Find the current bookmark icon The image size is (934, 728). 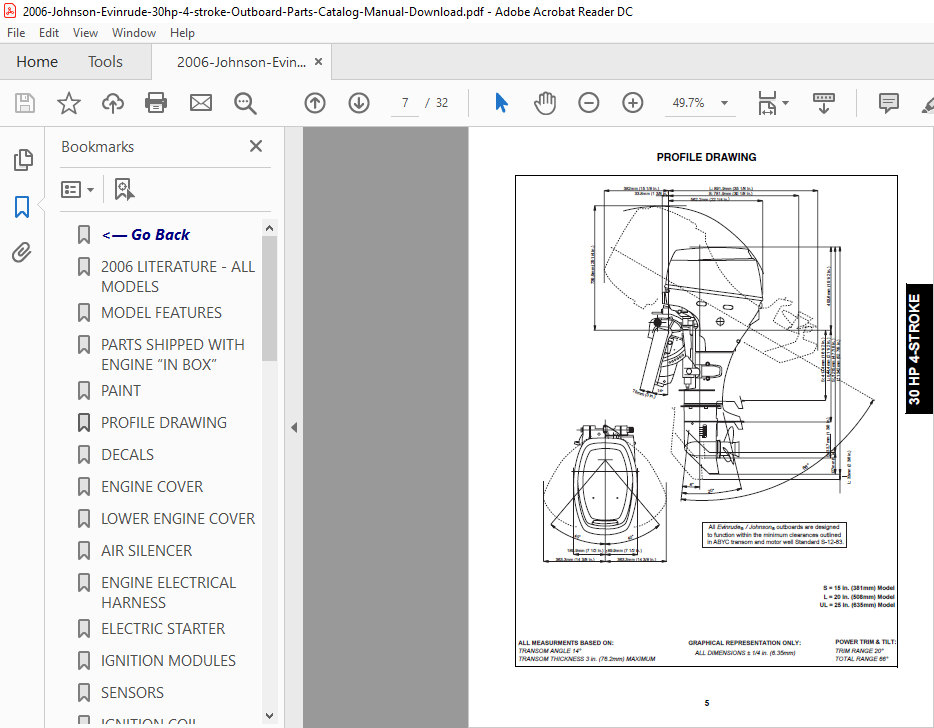(124, 189)
